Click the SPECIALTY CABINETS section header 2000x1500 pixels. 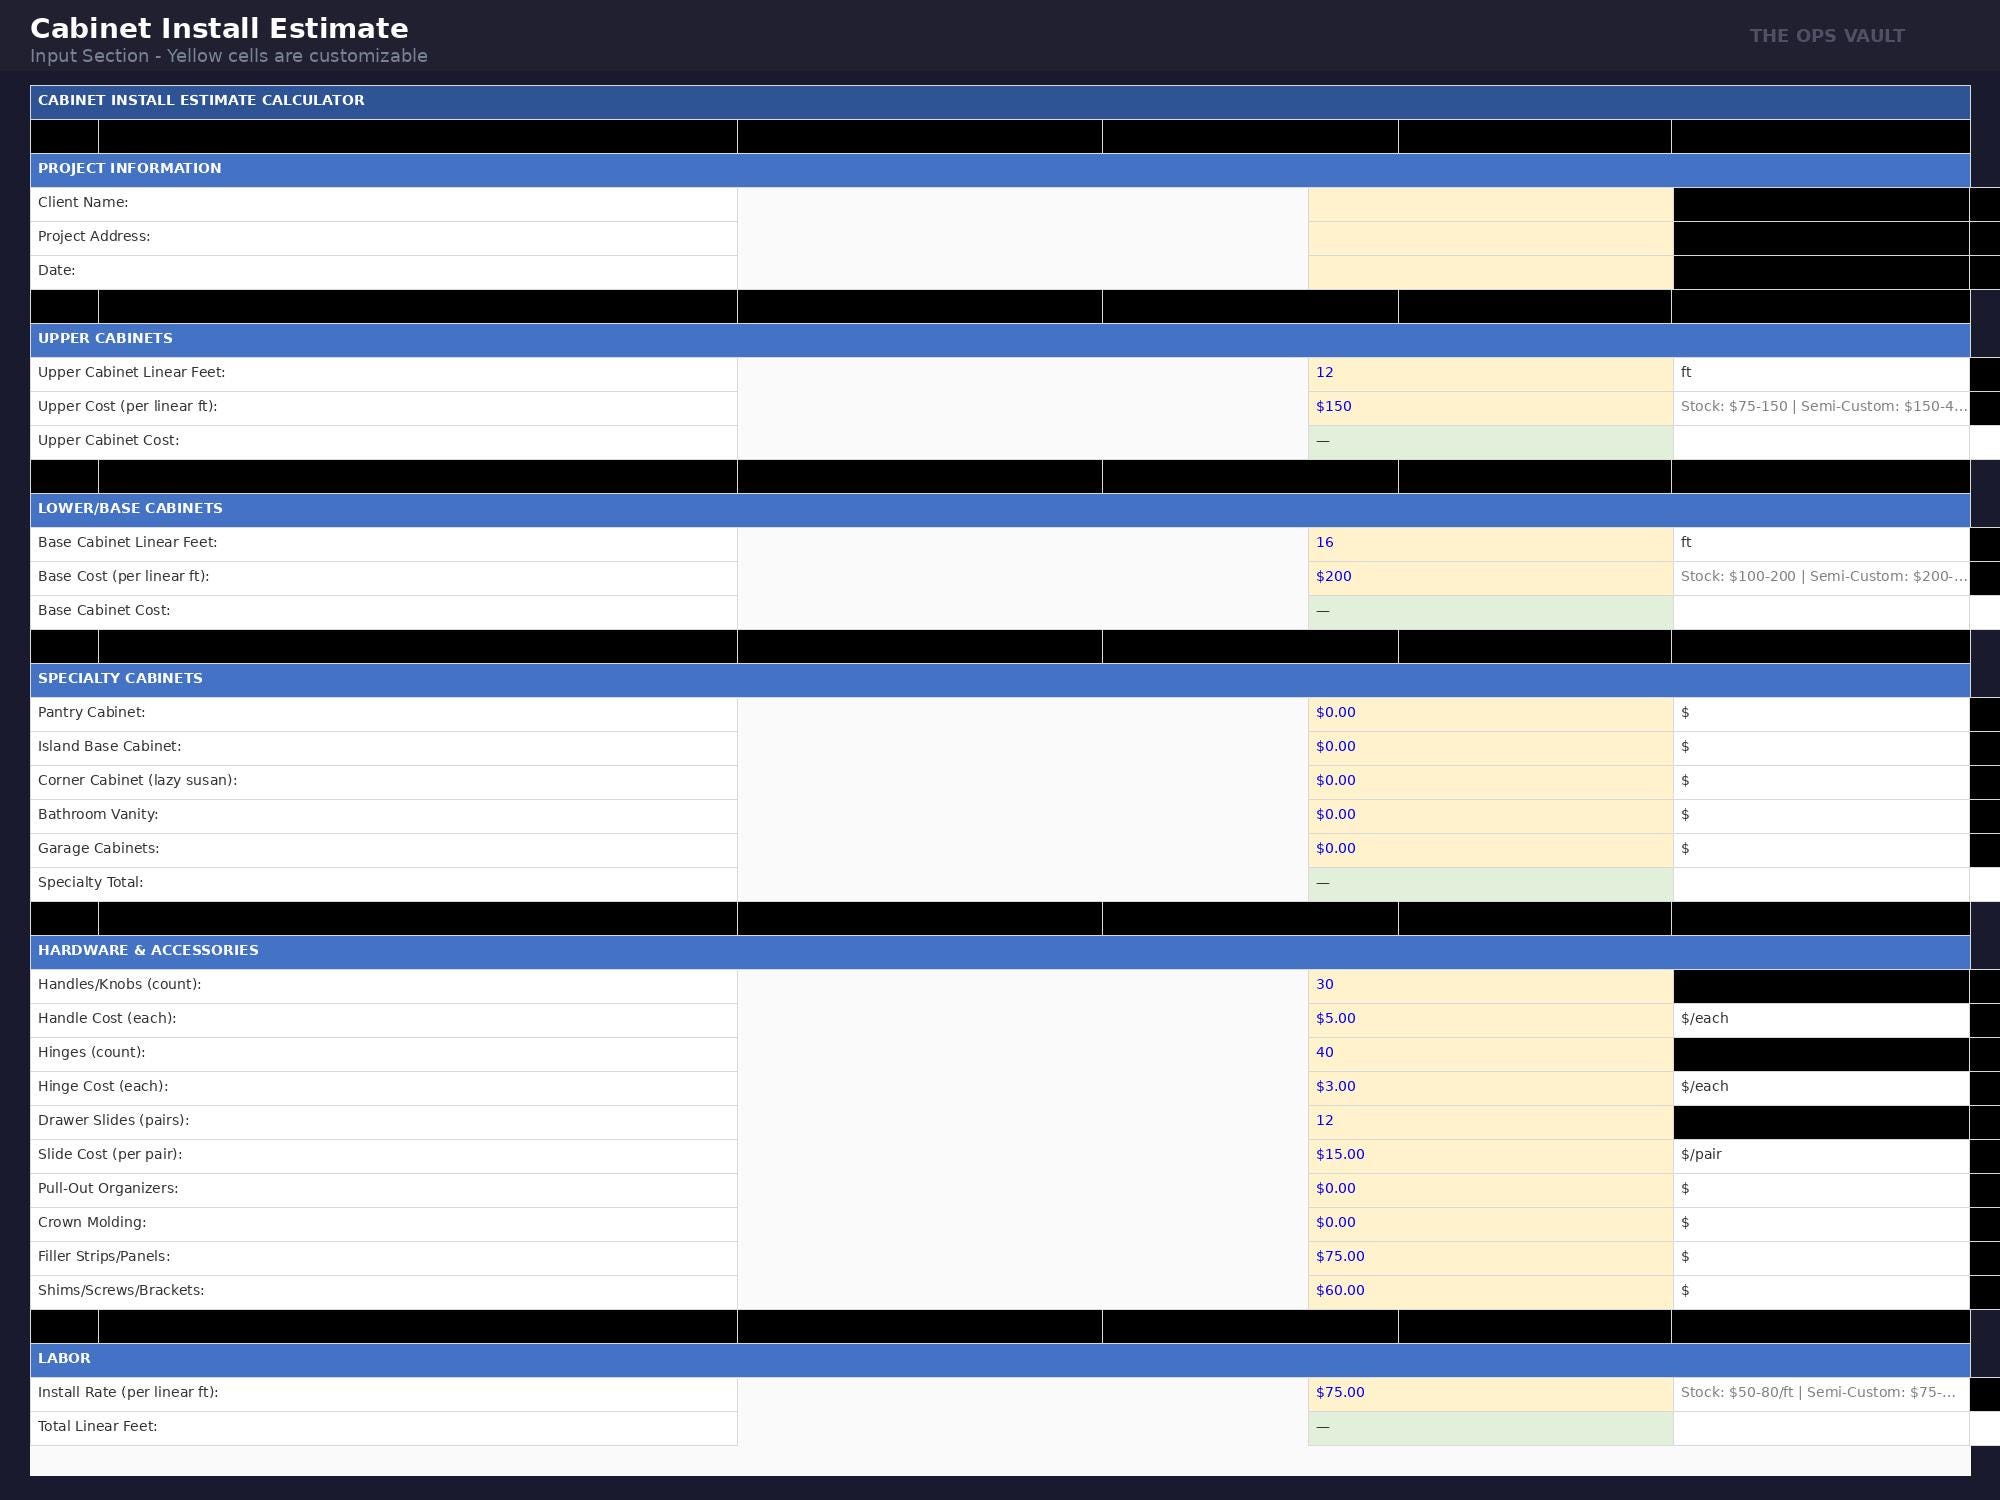coord(1000,681)
